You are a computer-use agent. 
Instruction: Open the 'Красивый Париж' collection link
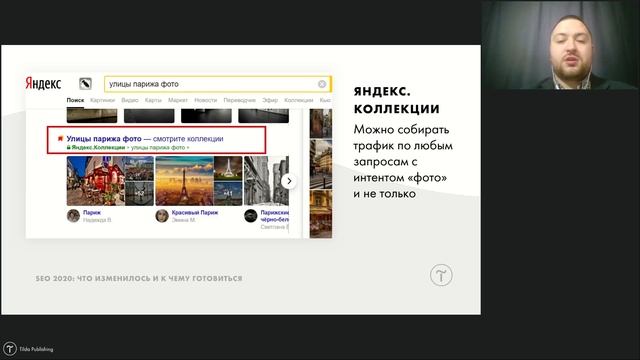195,213
